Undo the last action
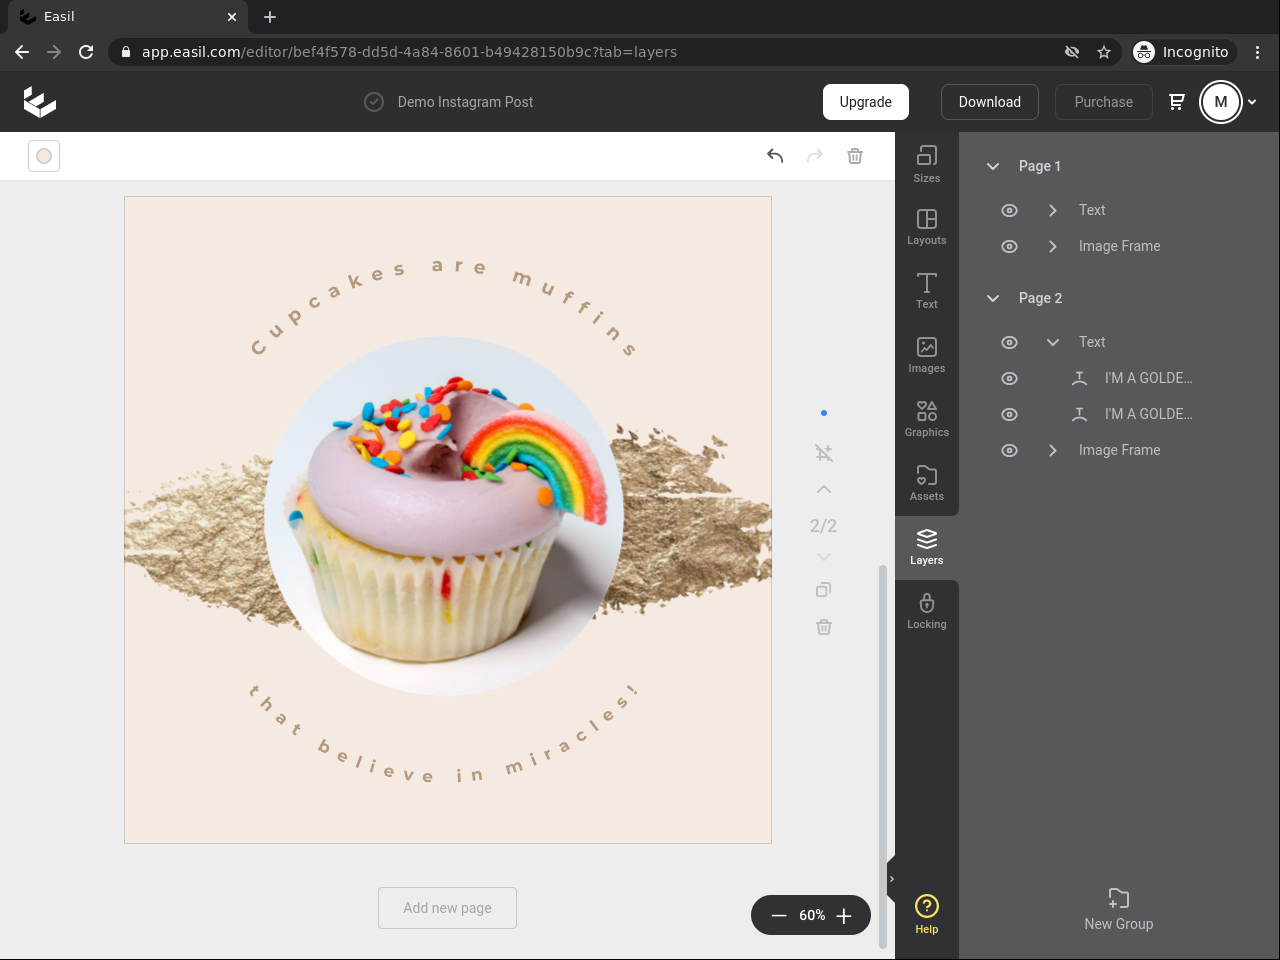Viewport: 1280px width, 960px height. point(775,156)
